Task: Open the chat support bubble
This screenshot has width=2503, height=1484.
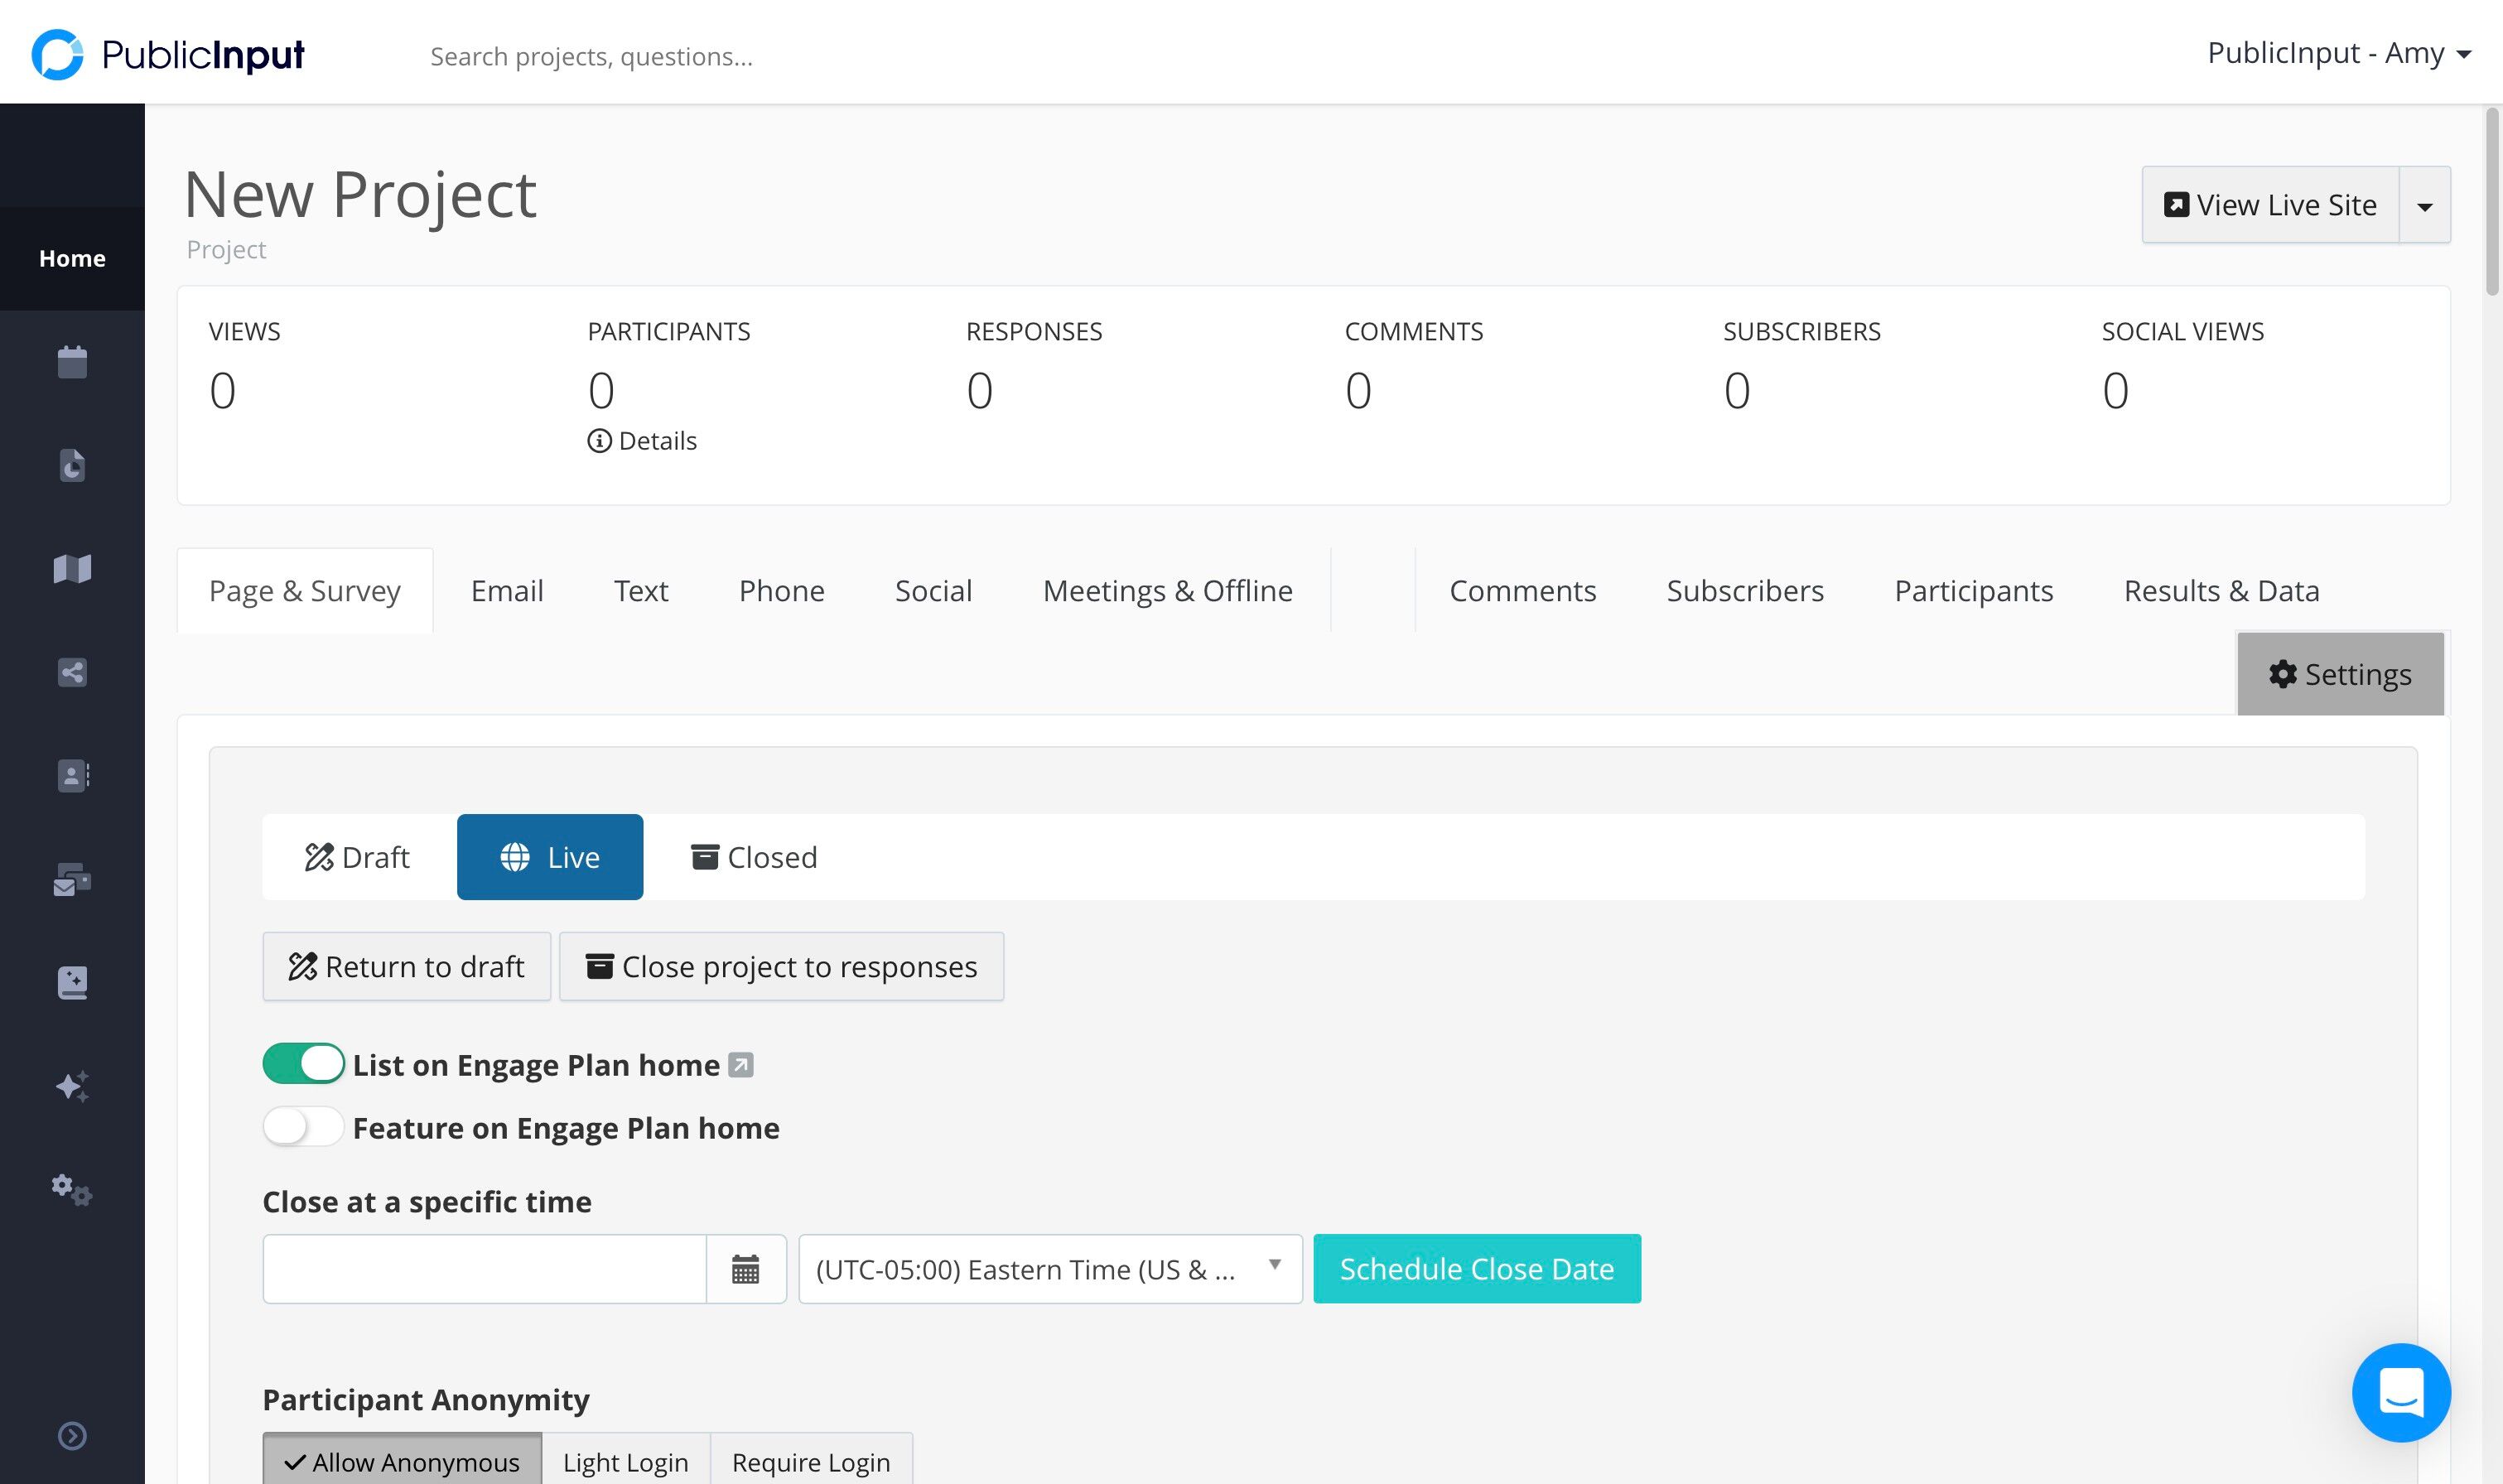Action: point(2401,1392)
